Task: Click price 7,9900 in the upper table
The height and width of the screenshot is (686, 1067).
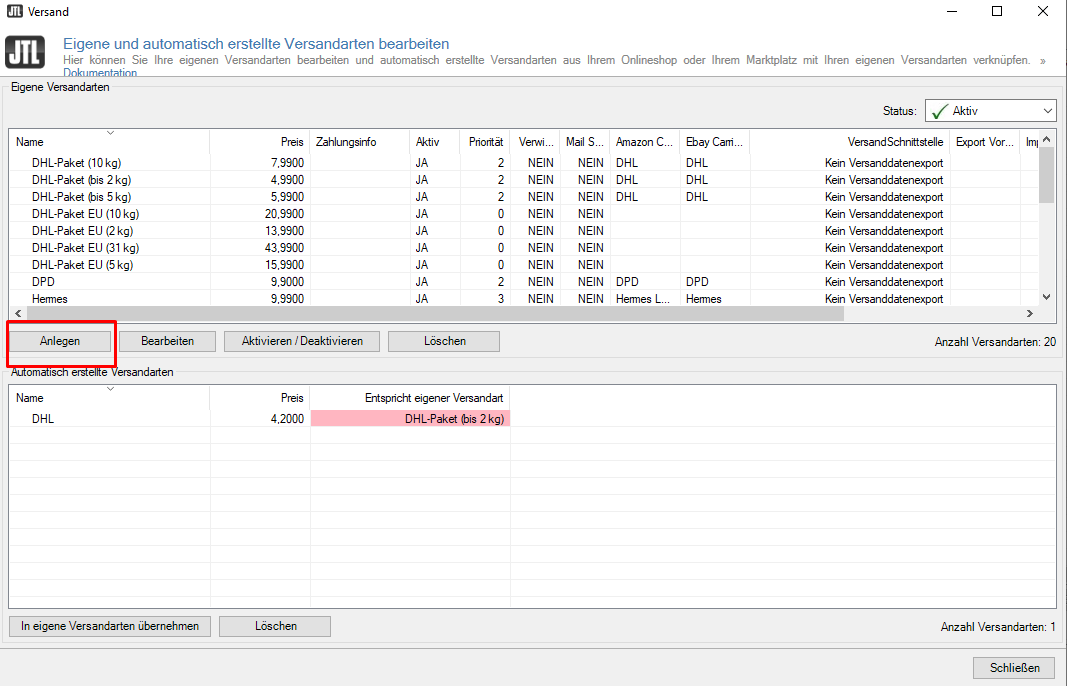Action: (x=287, y=163)
